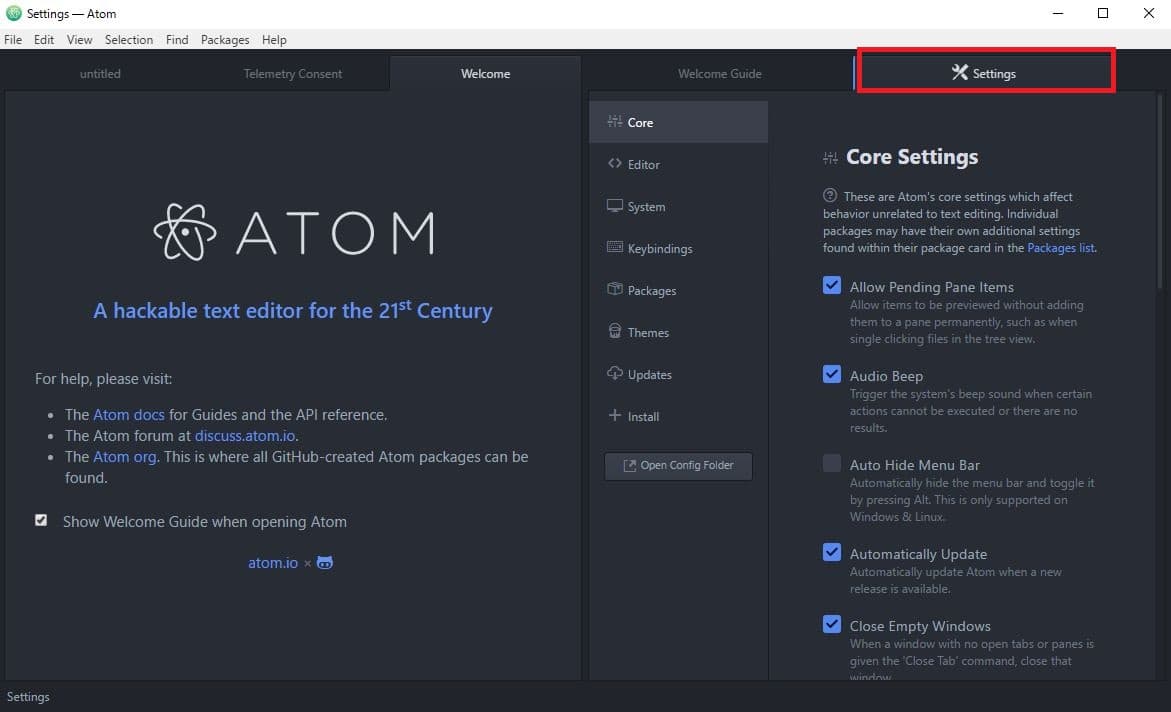Disable Allow Pending Pane Items checkbox
Image resolution: width=1171 pixels, height=712 pixels.
(x=832, y=286)
